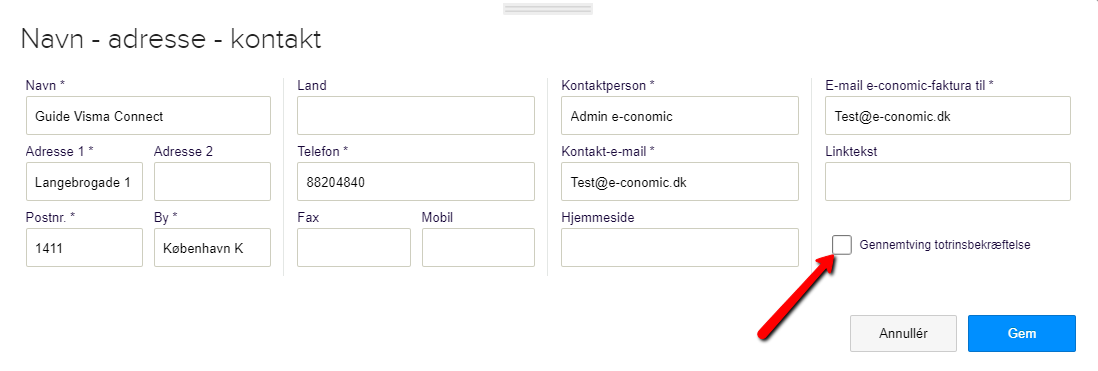This screenshot has width=1098, height=371.
Task: Select the By field with København K
Action: coord(212,247)
